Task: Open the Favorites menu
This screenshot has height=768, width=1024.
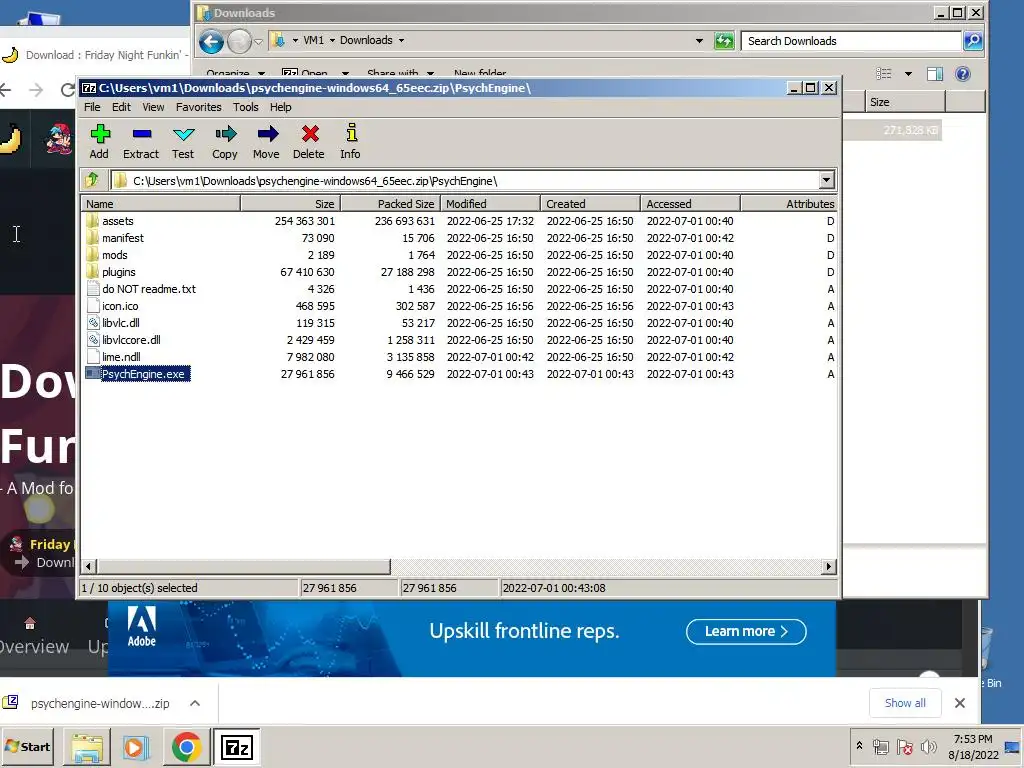Action: 199,107
